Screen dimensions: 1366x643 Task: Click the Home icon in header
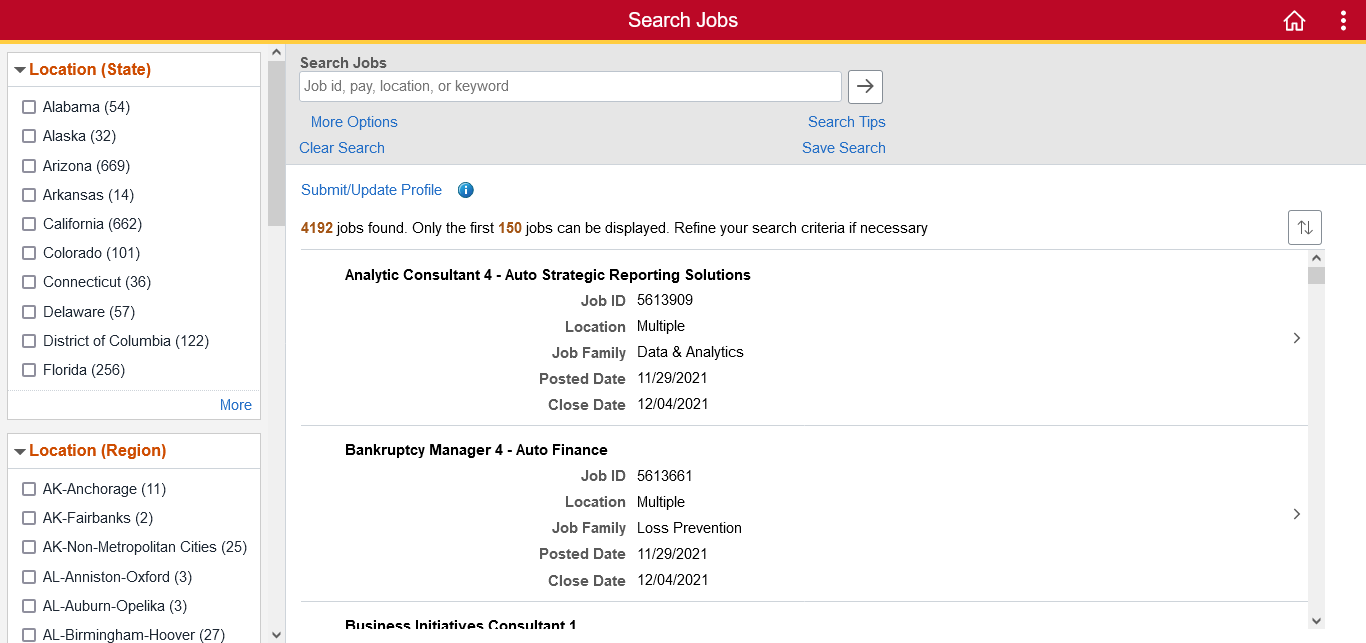(1294, 21)
